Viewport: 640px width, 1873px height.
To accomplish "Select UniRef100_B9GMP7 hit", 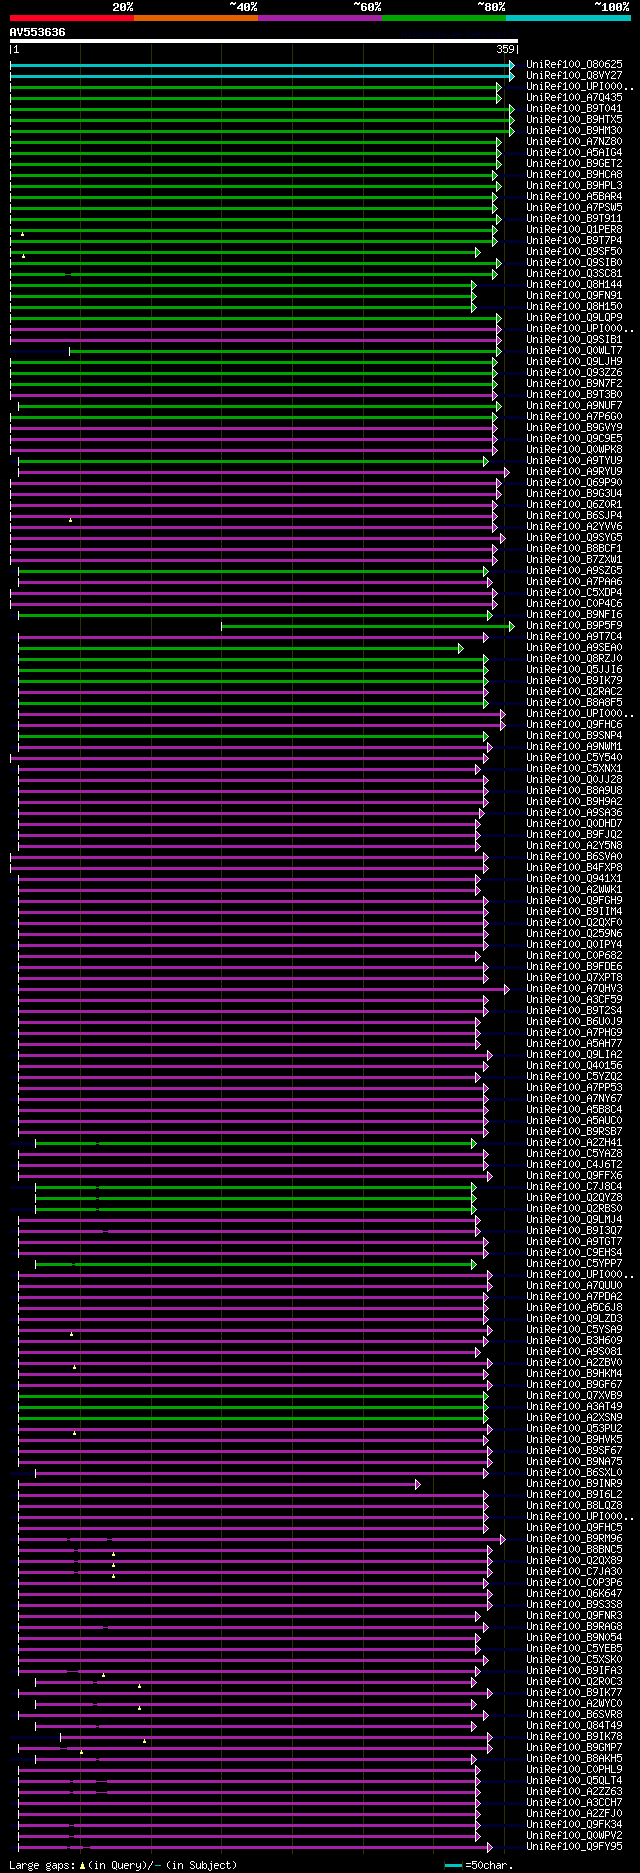I will 574,1747.
